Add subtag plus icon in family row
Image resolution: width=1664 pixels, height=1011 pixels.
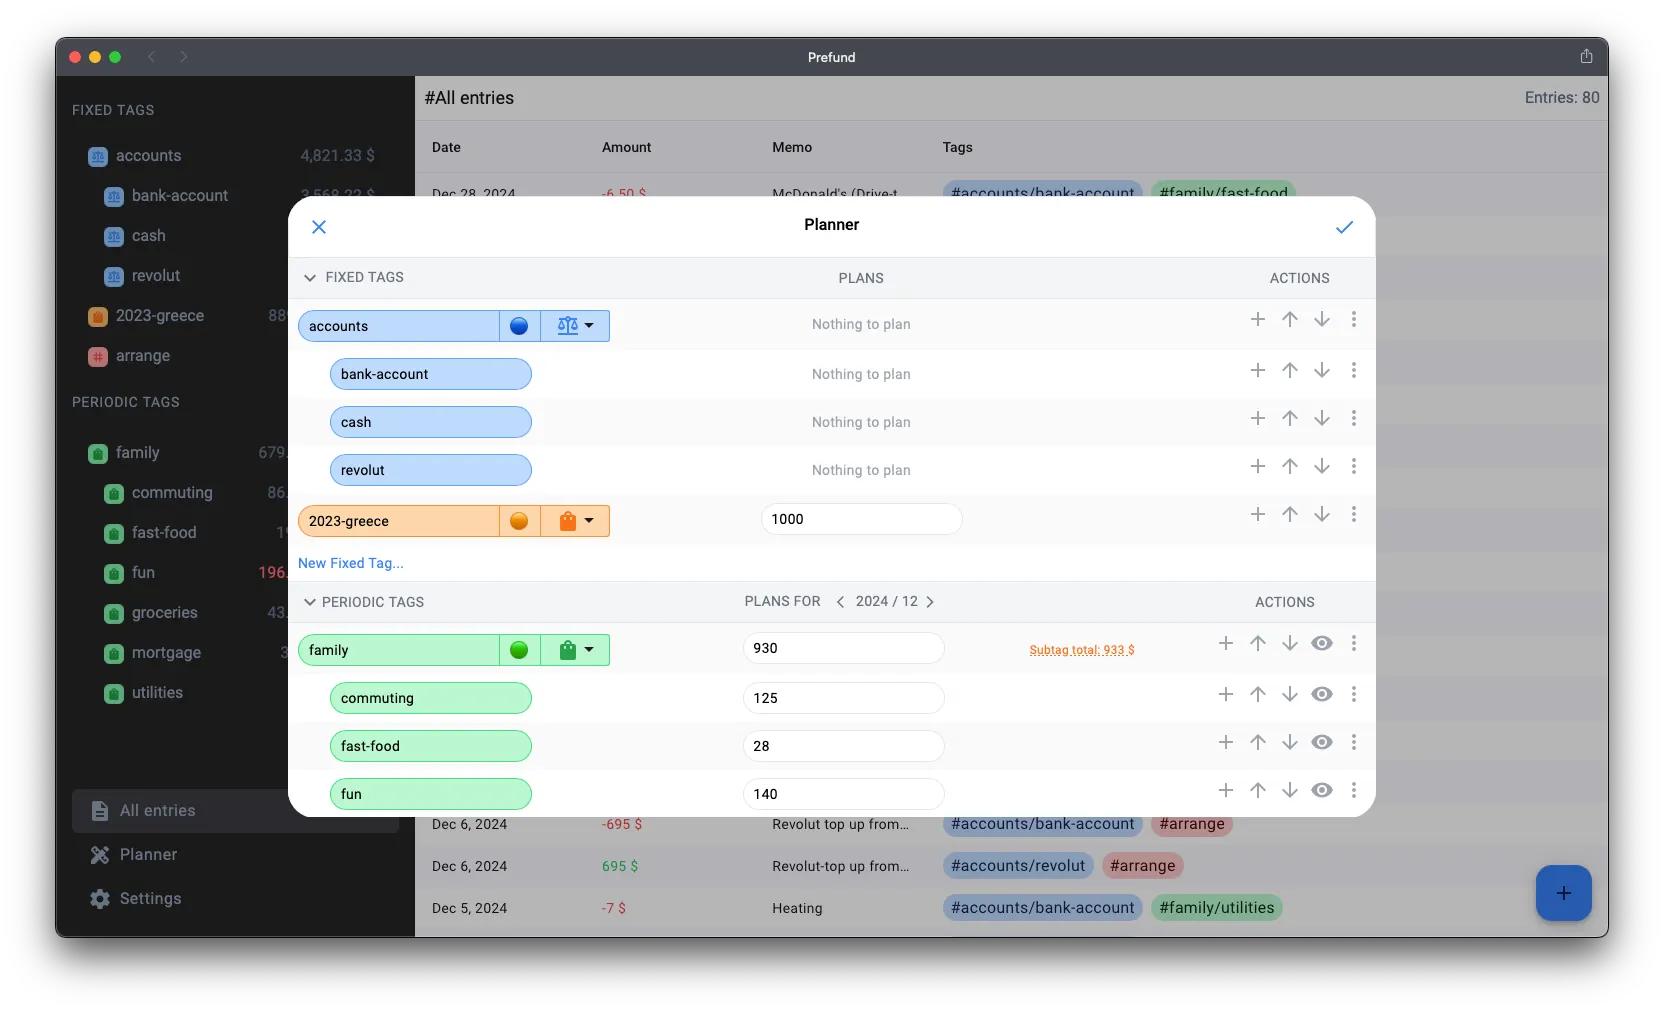pyautogui.click(x=1226, y=643)
